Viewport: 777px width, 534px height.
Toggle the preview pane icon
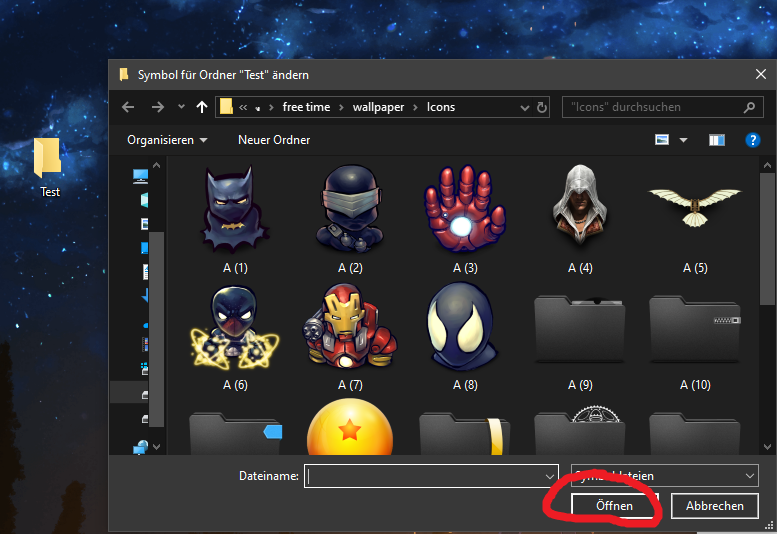point(717,140)
